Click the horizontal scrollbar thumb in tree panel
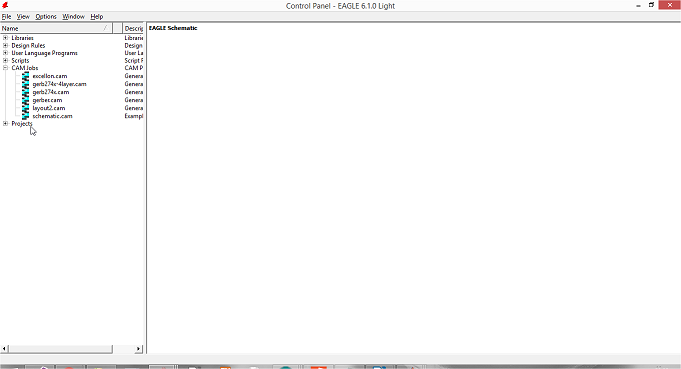The width and height of the screenshot is (681, 369). click(x=61, y=349)
